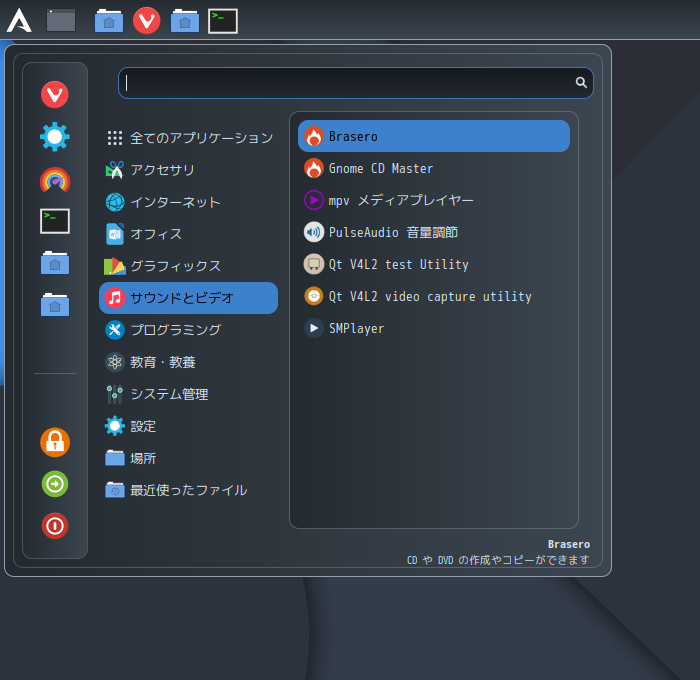Launch Brasero disc burner
Image resolution: width=700 pixels, height=680 pixels.
pyautogui.click(x=434, y=136)
